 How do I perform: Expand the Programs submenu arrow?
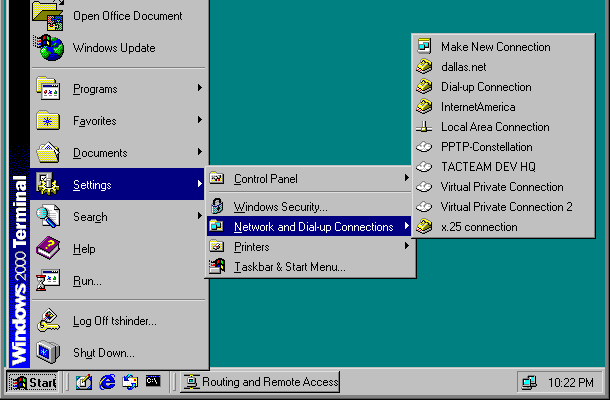(x=200, y=88)
